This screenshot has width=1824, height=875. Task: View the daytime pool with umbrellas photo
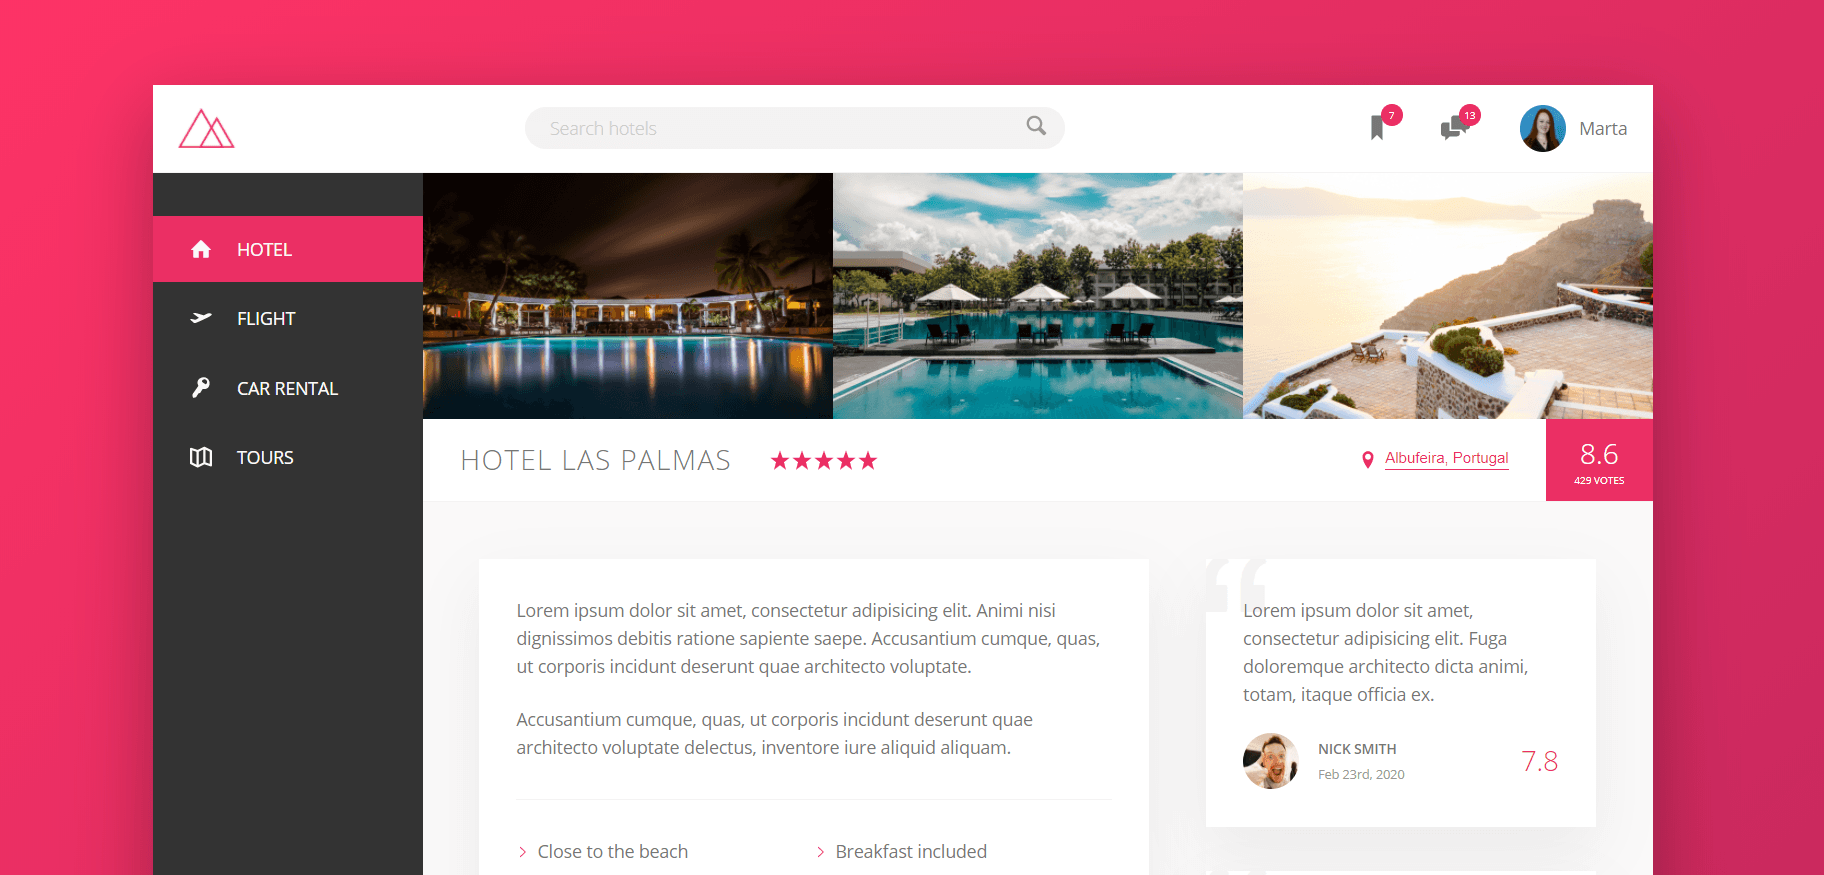(1038, 296)
